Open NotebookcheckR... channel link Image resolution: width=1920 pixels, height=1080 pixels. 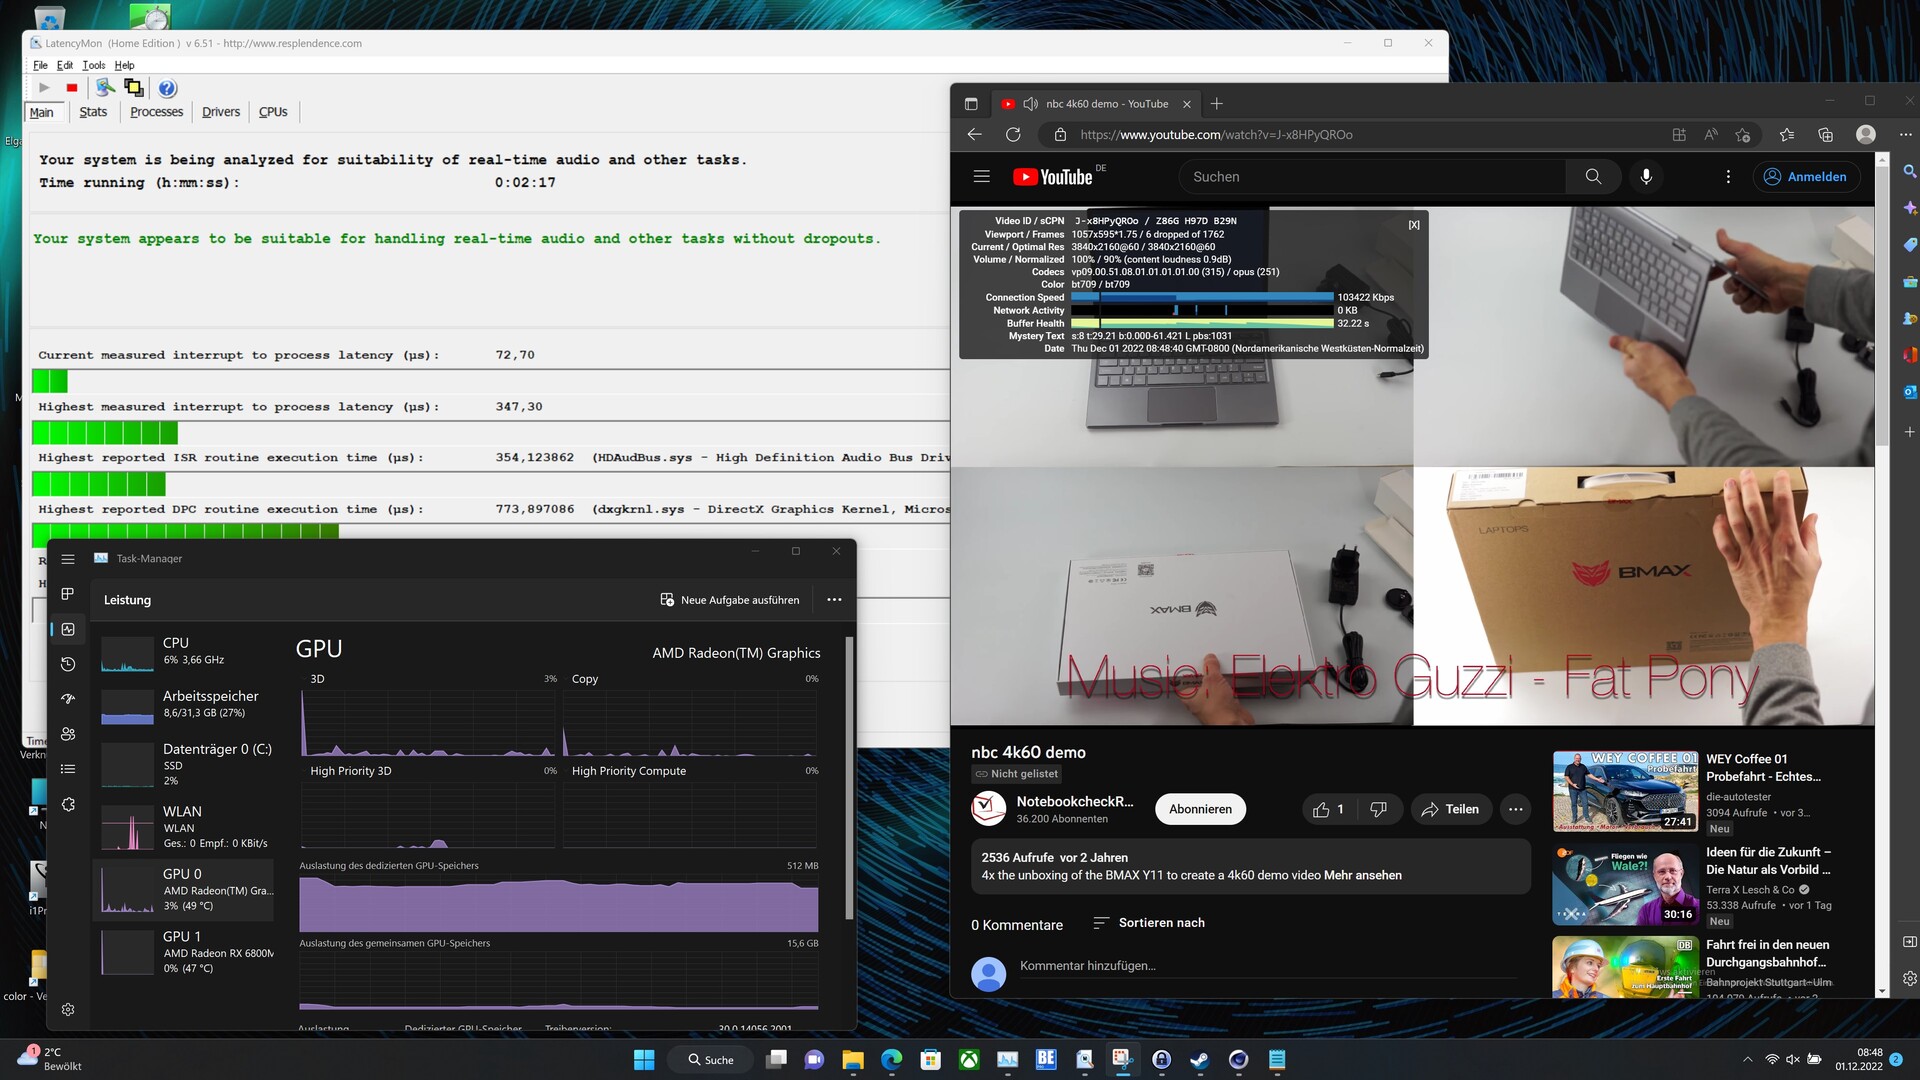click(x=1075, y=802)
